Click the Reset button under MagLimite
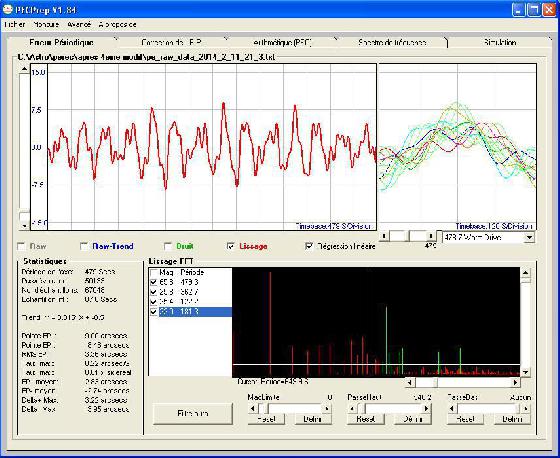This screenshot has height=458, width=560. tap(266, 419)
